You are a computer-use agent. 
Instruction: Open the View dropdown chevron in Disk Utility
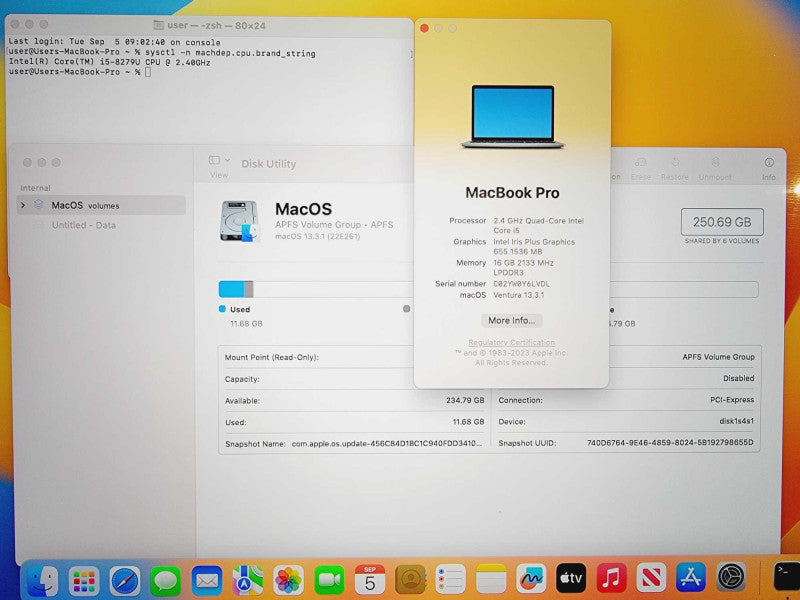pyautogui.click(x=227, y=160)
